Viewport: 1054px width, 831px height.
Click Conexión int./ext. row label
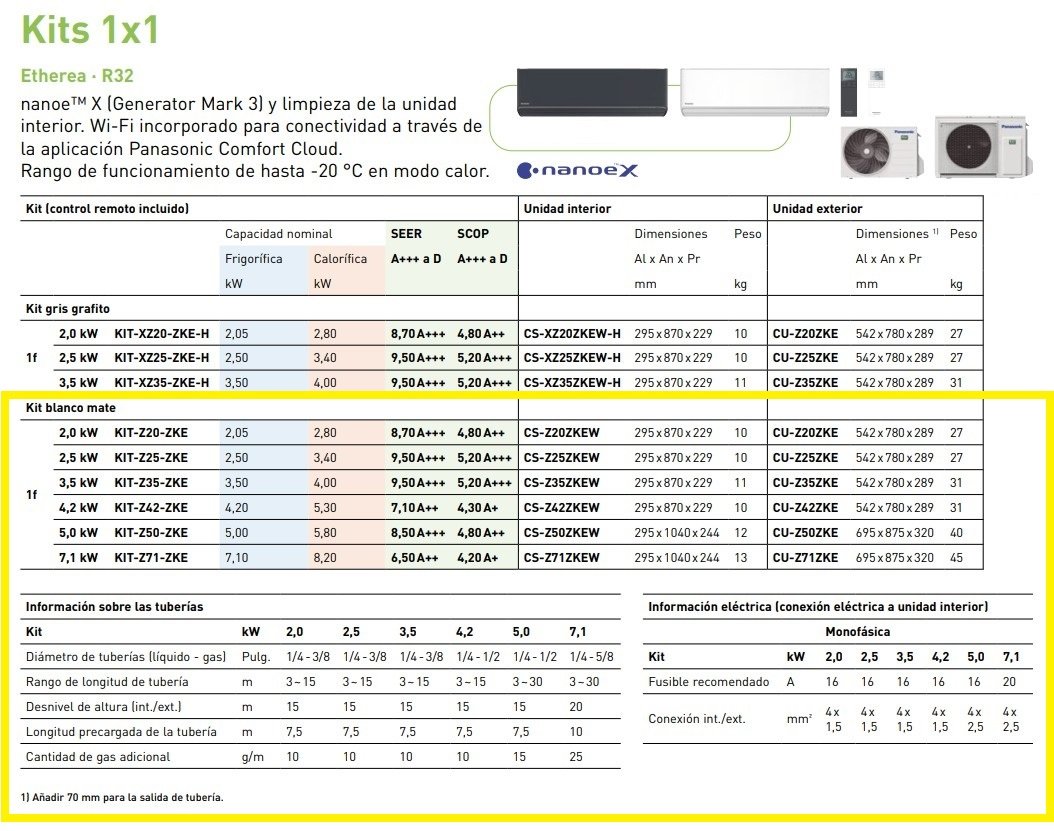point(696,719)
